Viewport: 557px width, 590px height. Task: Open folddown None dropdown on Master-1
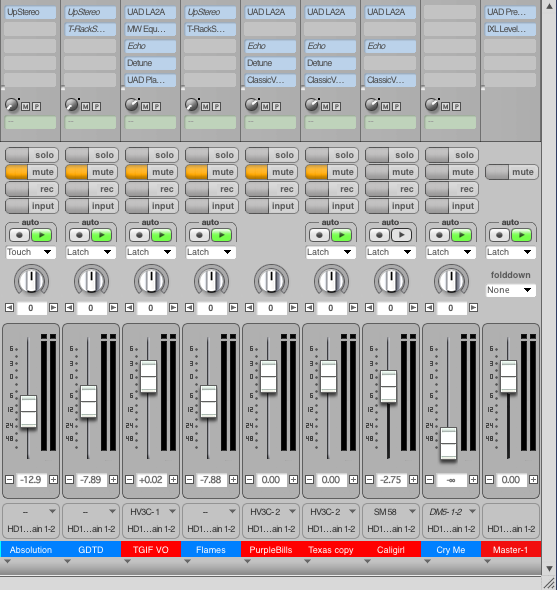[x=511, y=290]
